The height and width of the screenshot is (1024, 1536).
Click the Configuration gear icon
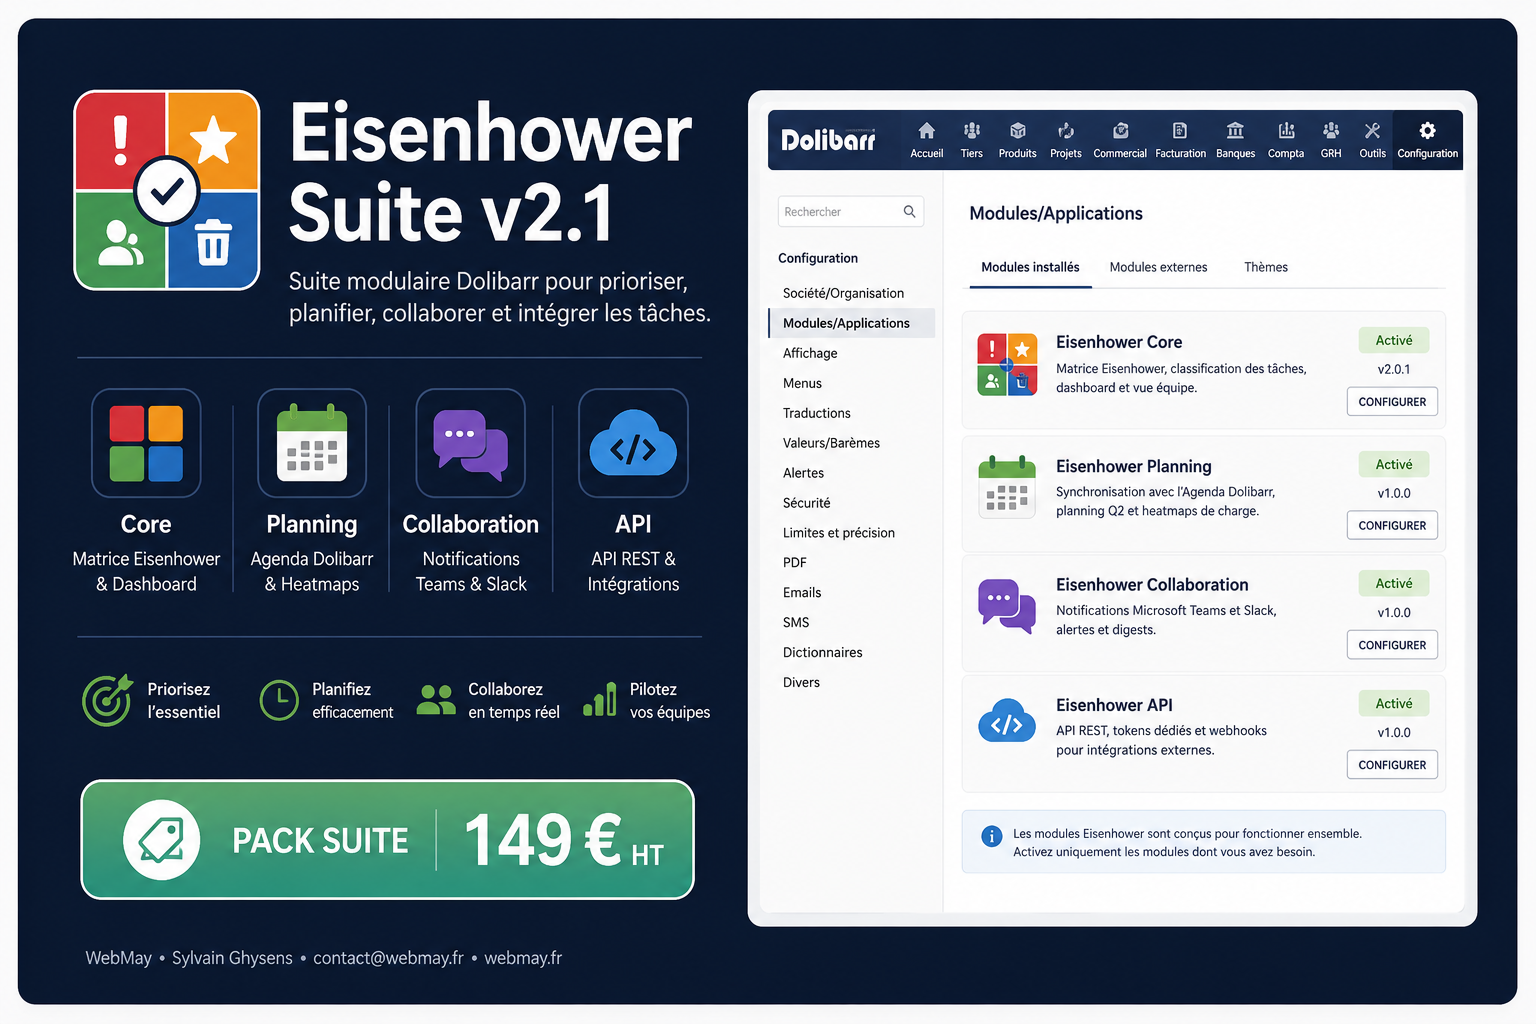click(x=1427, y=131)
